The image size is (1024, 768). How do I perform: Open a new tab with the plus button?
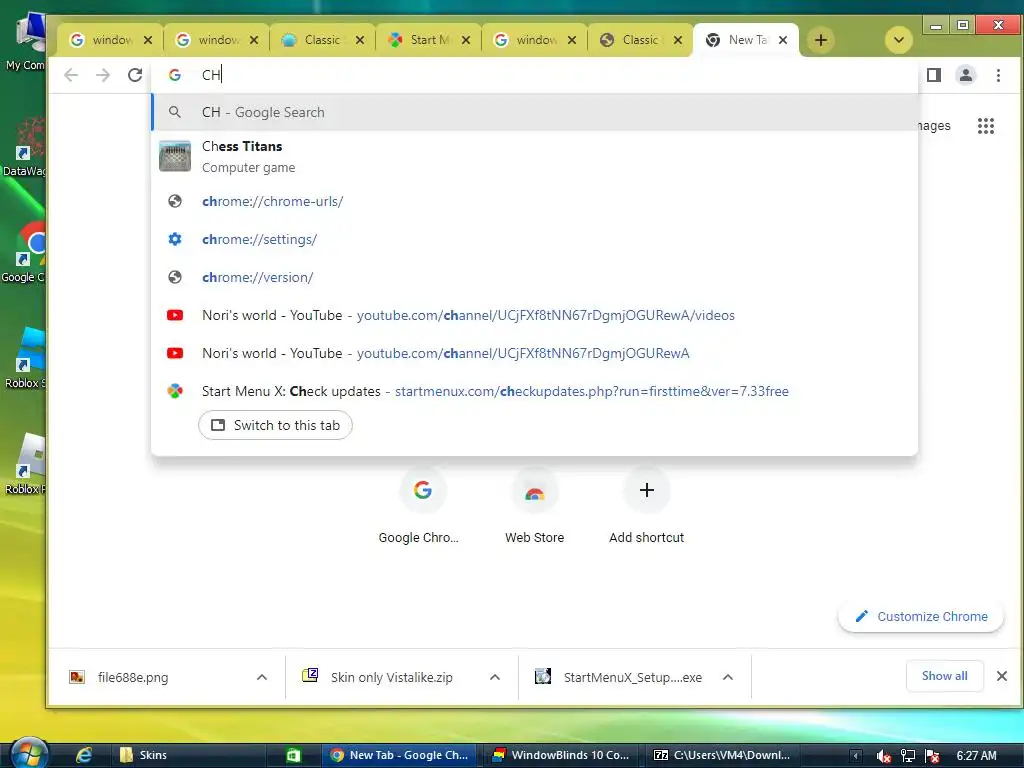[821, 40]
